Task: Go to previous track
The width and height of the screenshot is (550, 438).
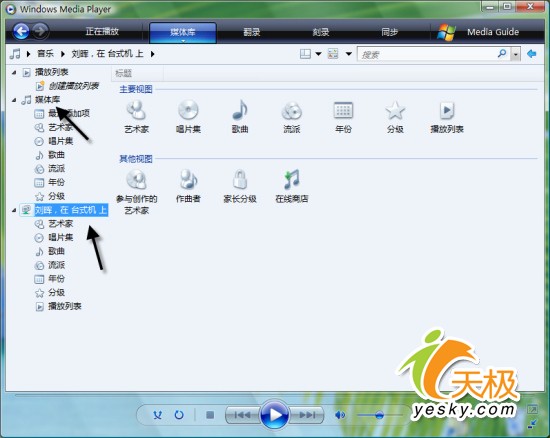Action: 243,415
